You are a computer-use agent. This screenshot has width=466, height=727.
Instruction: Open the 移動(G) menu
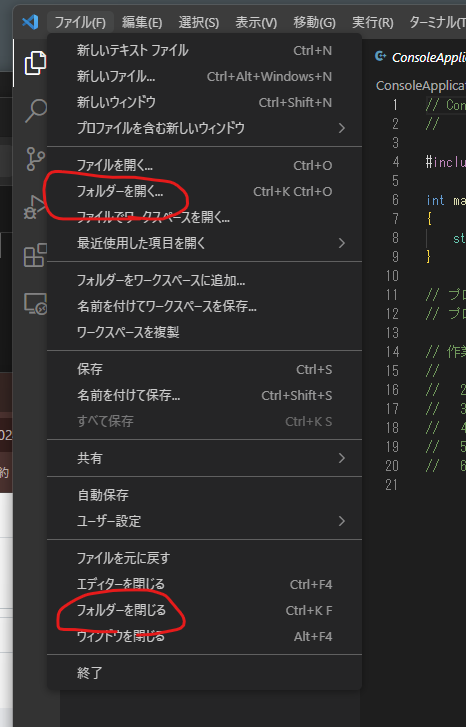[314, 22]
